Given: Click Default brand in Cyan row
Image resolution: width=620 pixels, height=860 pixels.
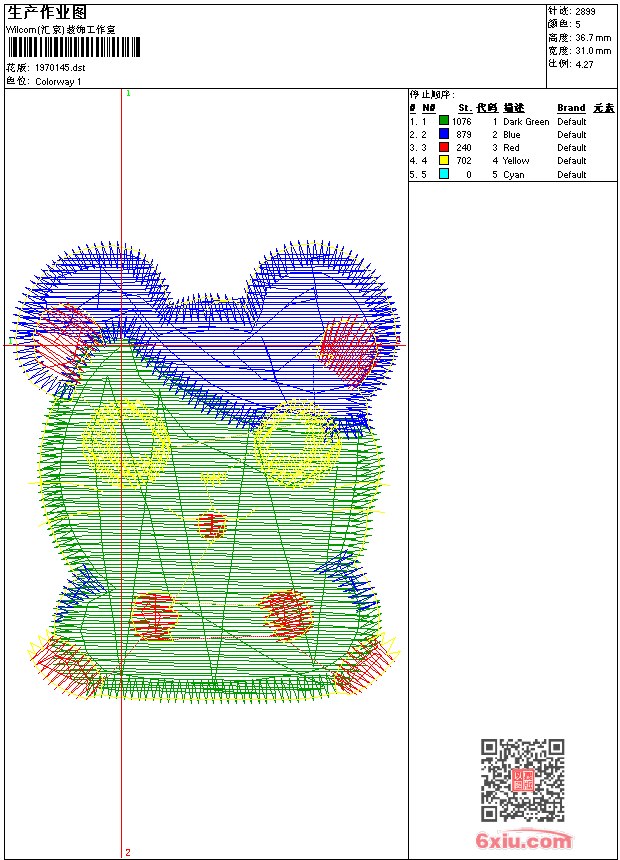Looking at the screenshot, I should click(x=572, y=175).
